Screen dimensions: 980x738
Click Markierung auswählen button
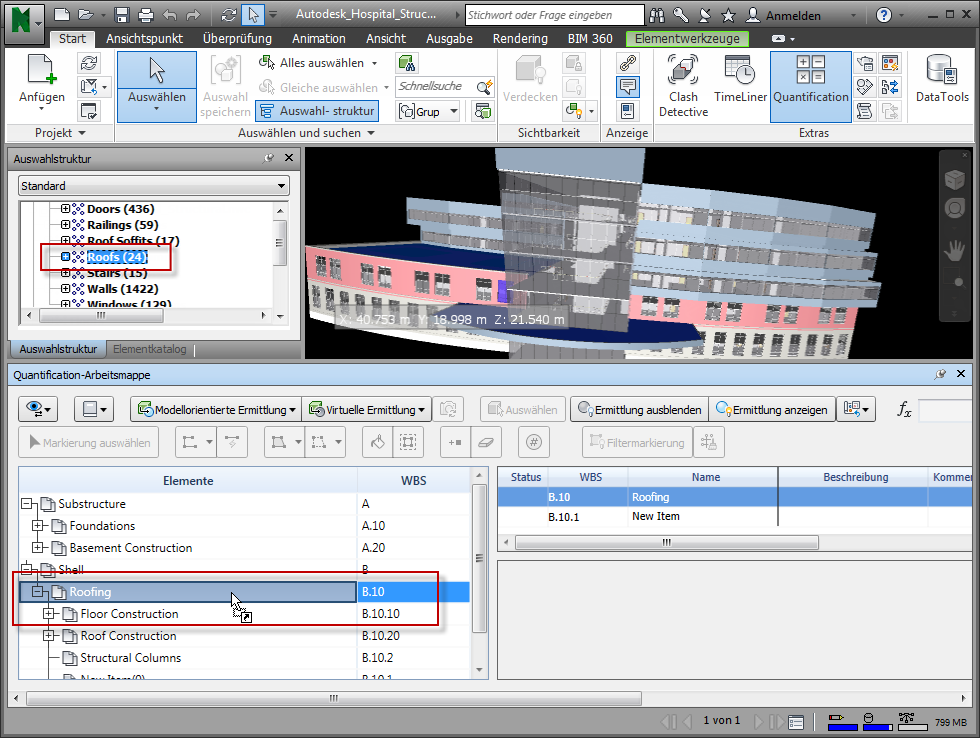pyautogui.click(x=89, y=442)
